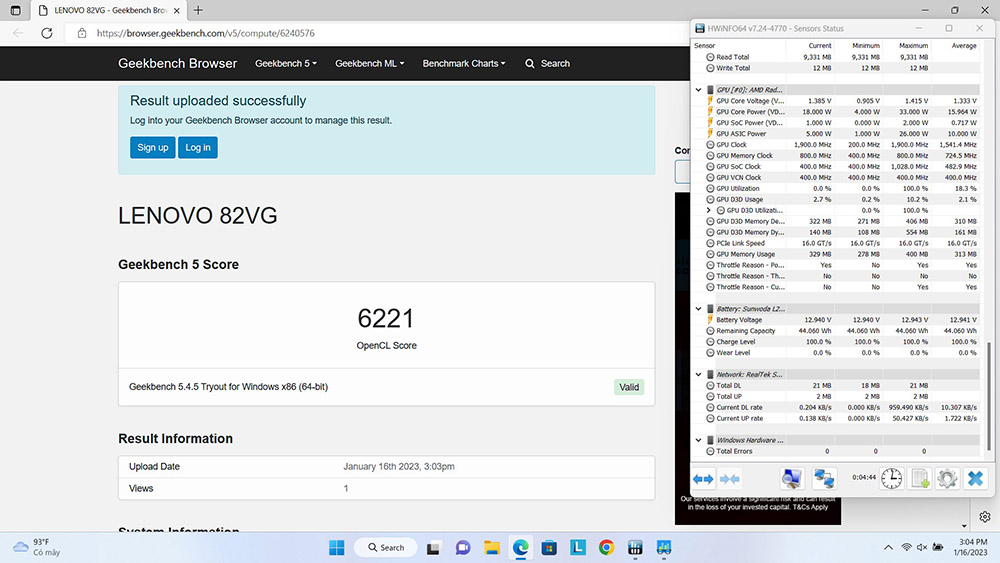Open Microsoft Store from taskbar

[x=549, y=547]
